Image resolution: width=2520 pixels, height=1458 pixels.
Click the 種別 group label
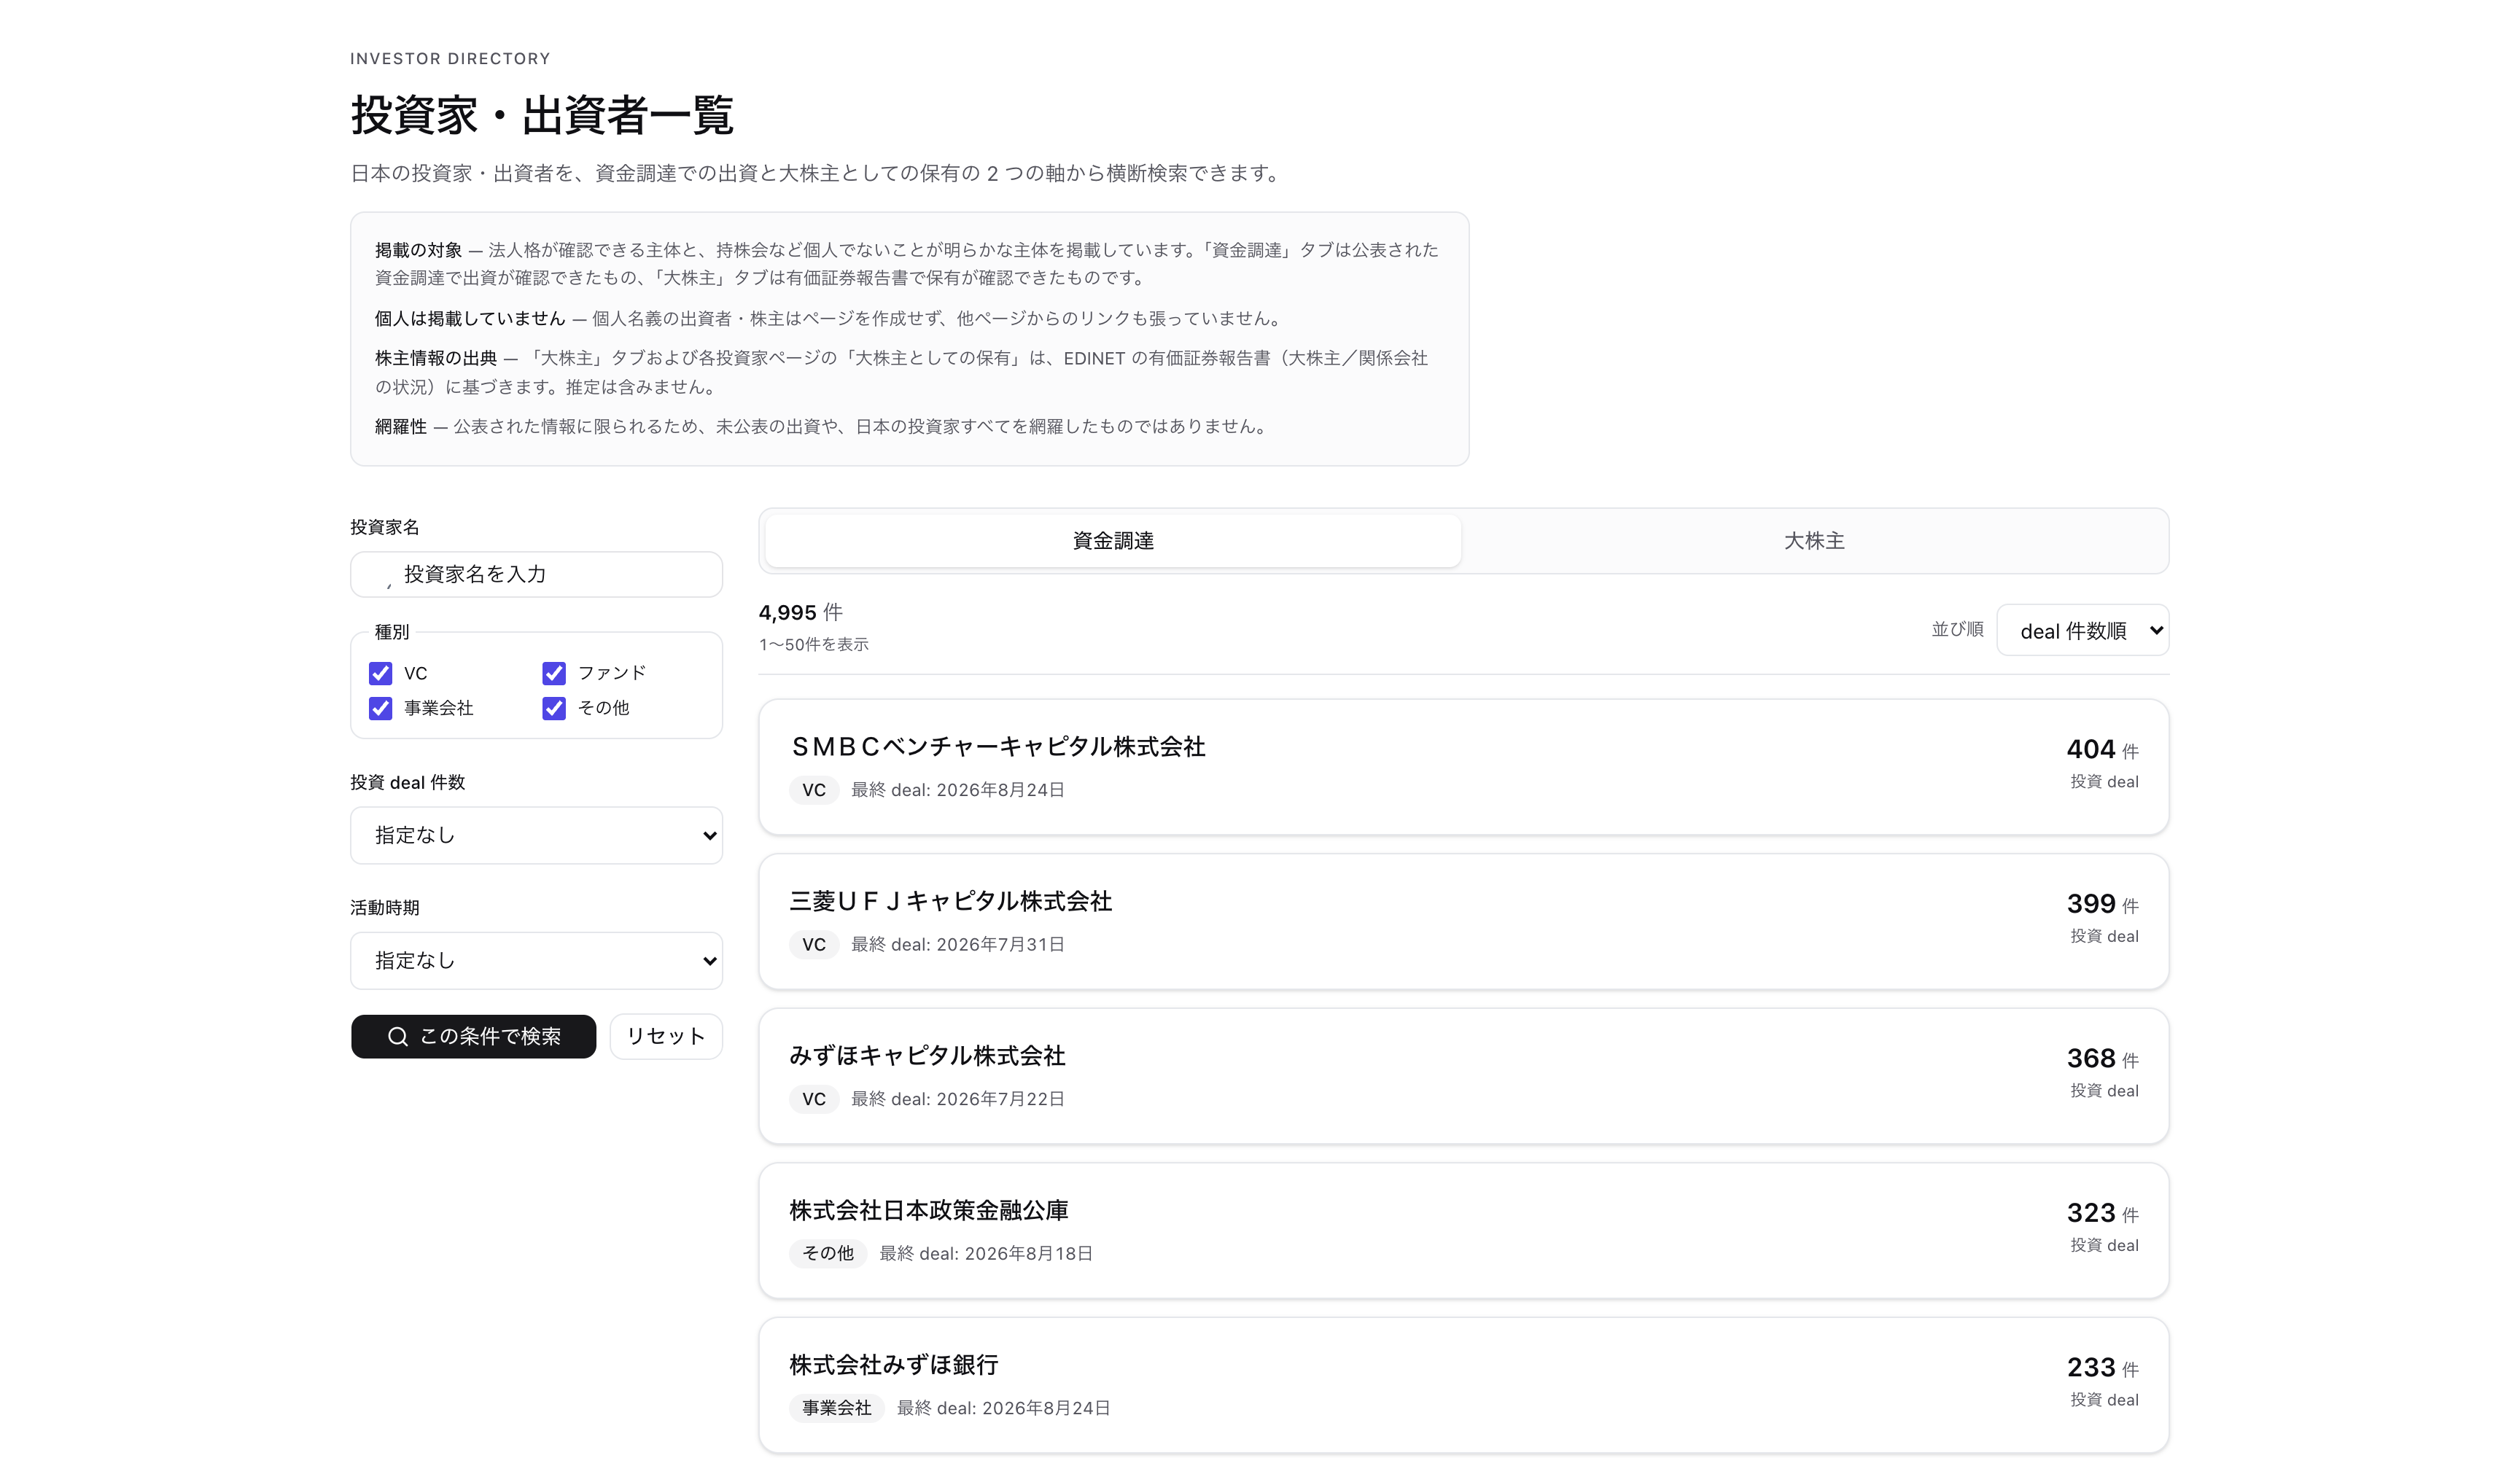coord(391,632)
